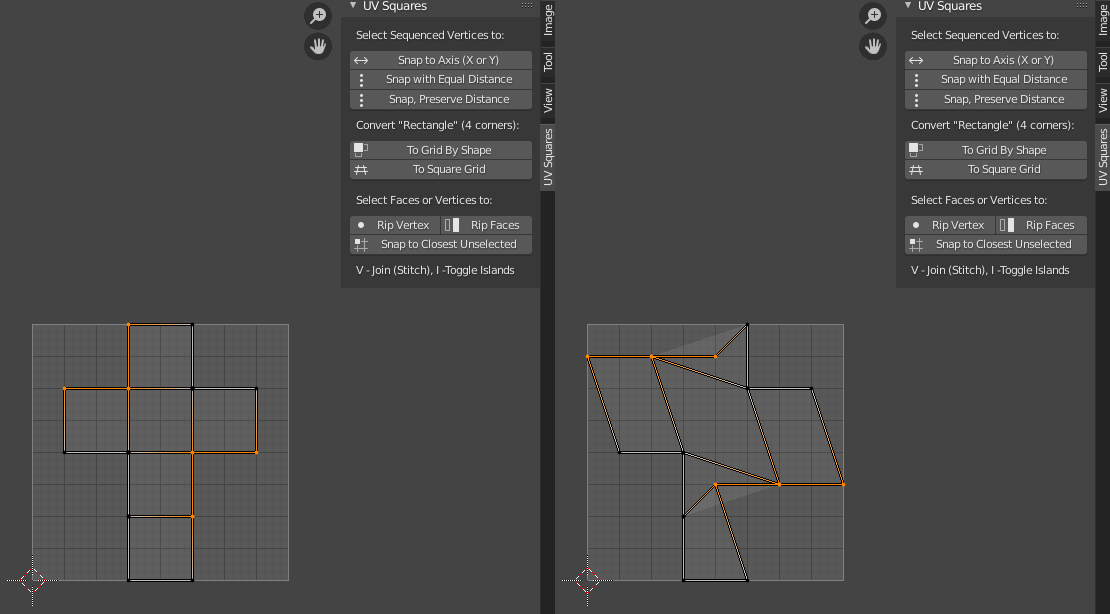The height and width of the screenshot is (614, 1110).
Task: Click Snap with Equal Distance in left panel
Action: point(441,79)
